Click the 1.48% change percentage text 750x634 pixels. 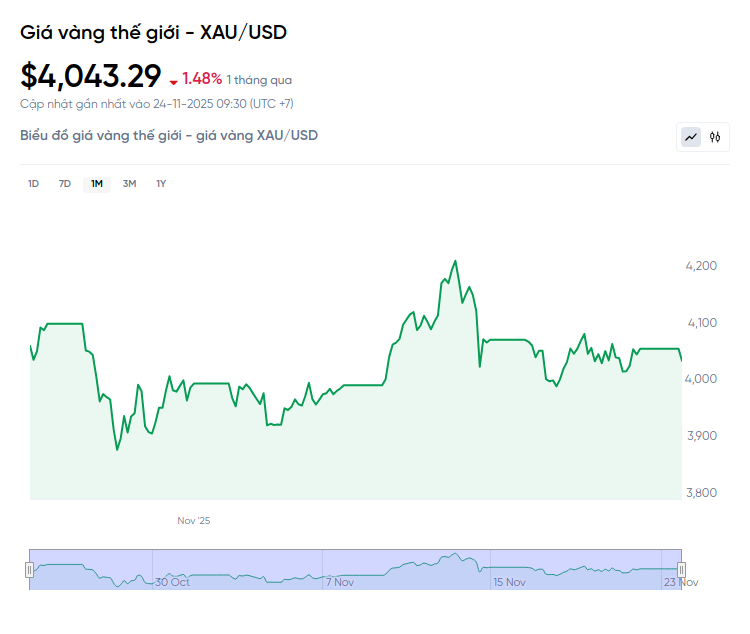[201, 79]
